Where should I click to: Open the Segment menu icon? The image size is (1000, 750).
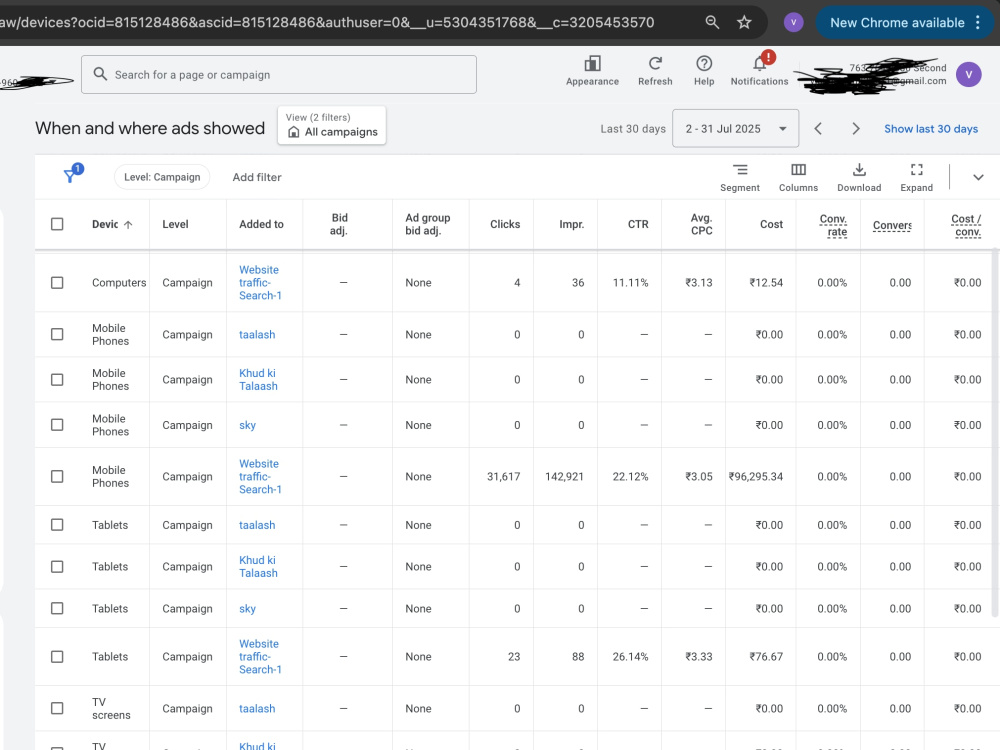(740, 170)
